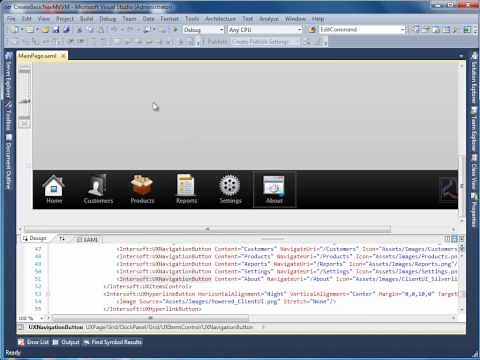Open the Help menu

(x=318, y=19)
